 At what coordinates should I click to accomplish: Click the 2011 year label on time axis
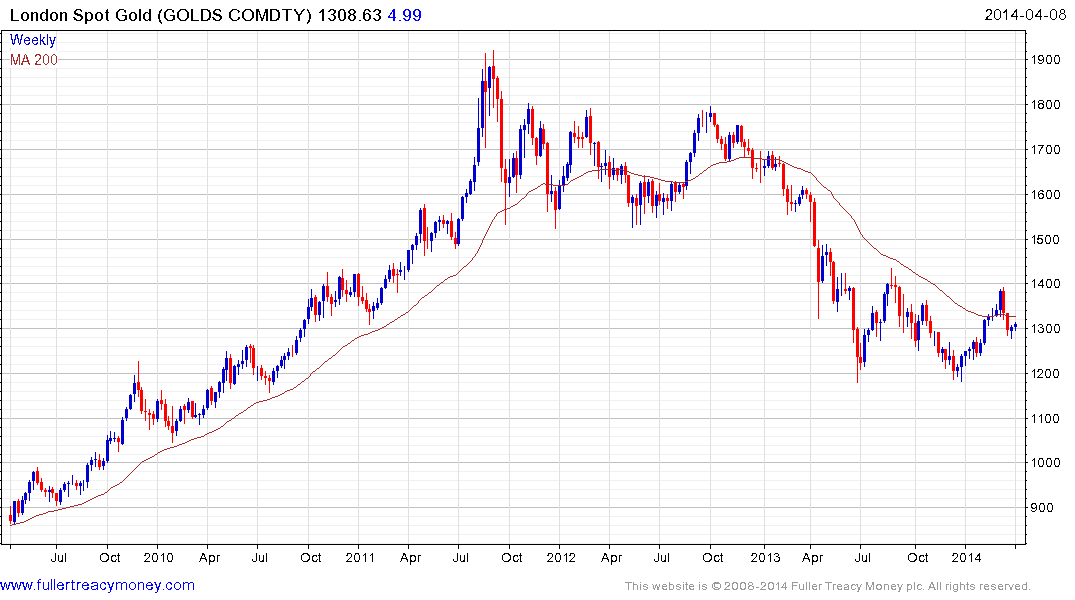[x=360, y=557]
